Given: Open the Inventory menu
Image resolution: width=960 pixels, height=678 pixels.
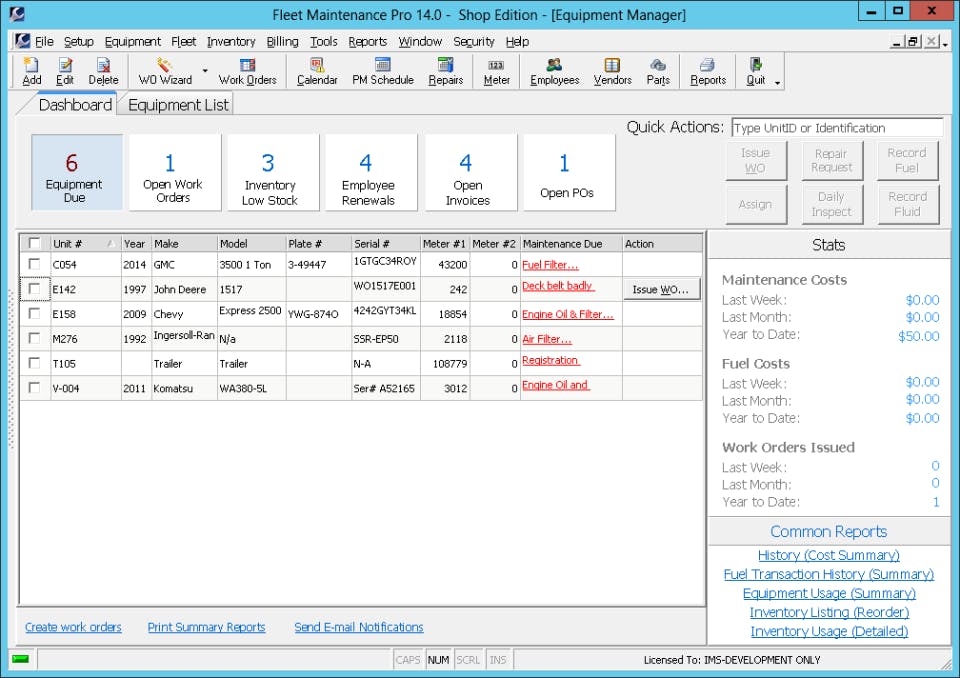Looking at the screenshot, I should [231, 41].
